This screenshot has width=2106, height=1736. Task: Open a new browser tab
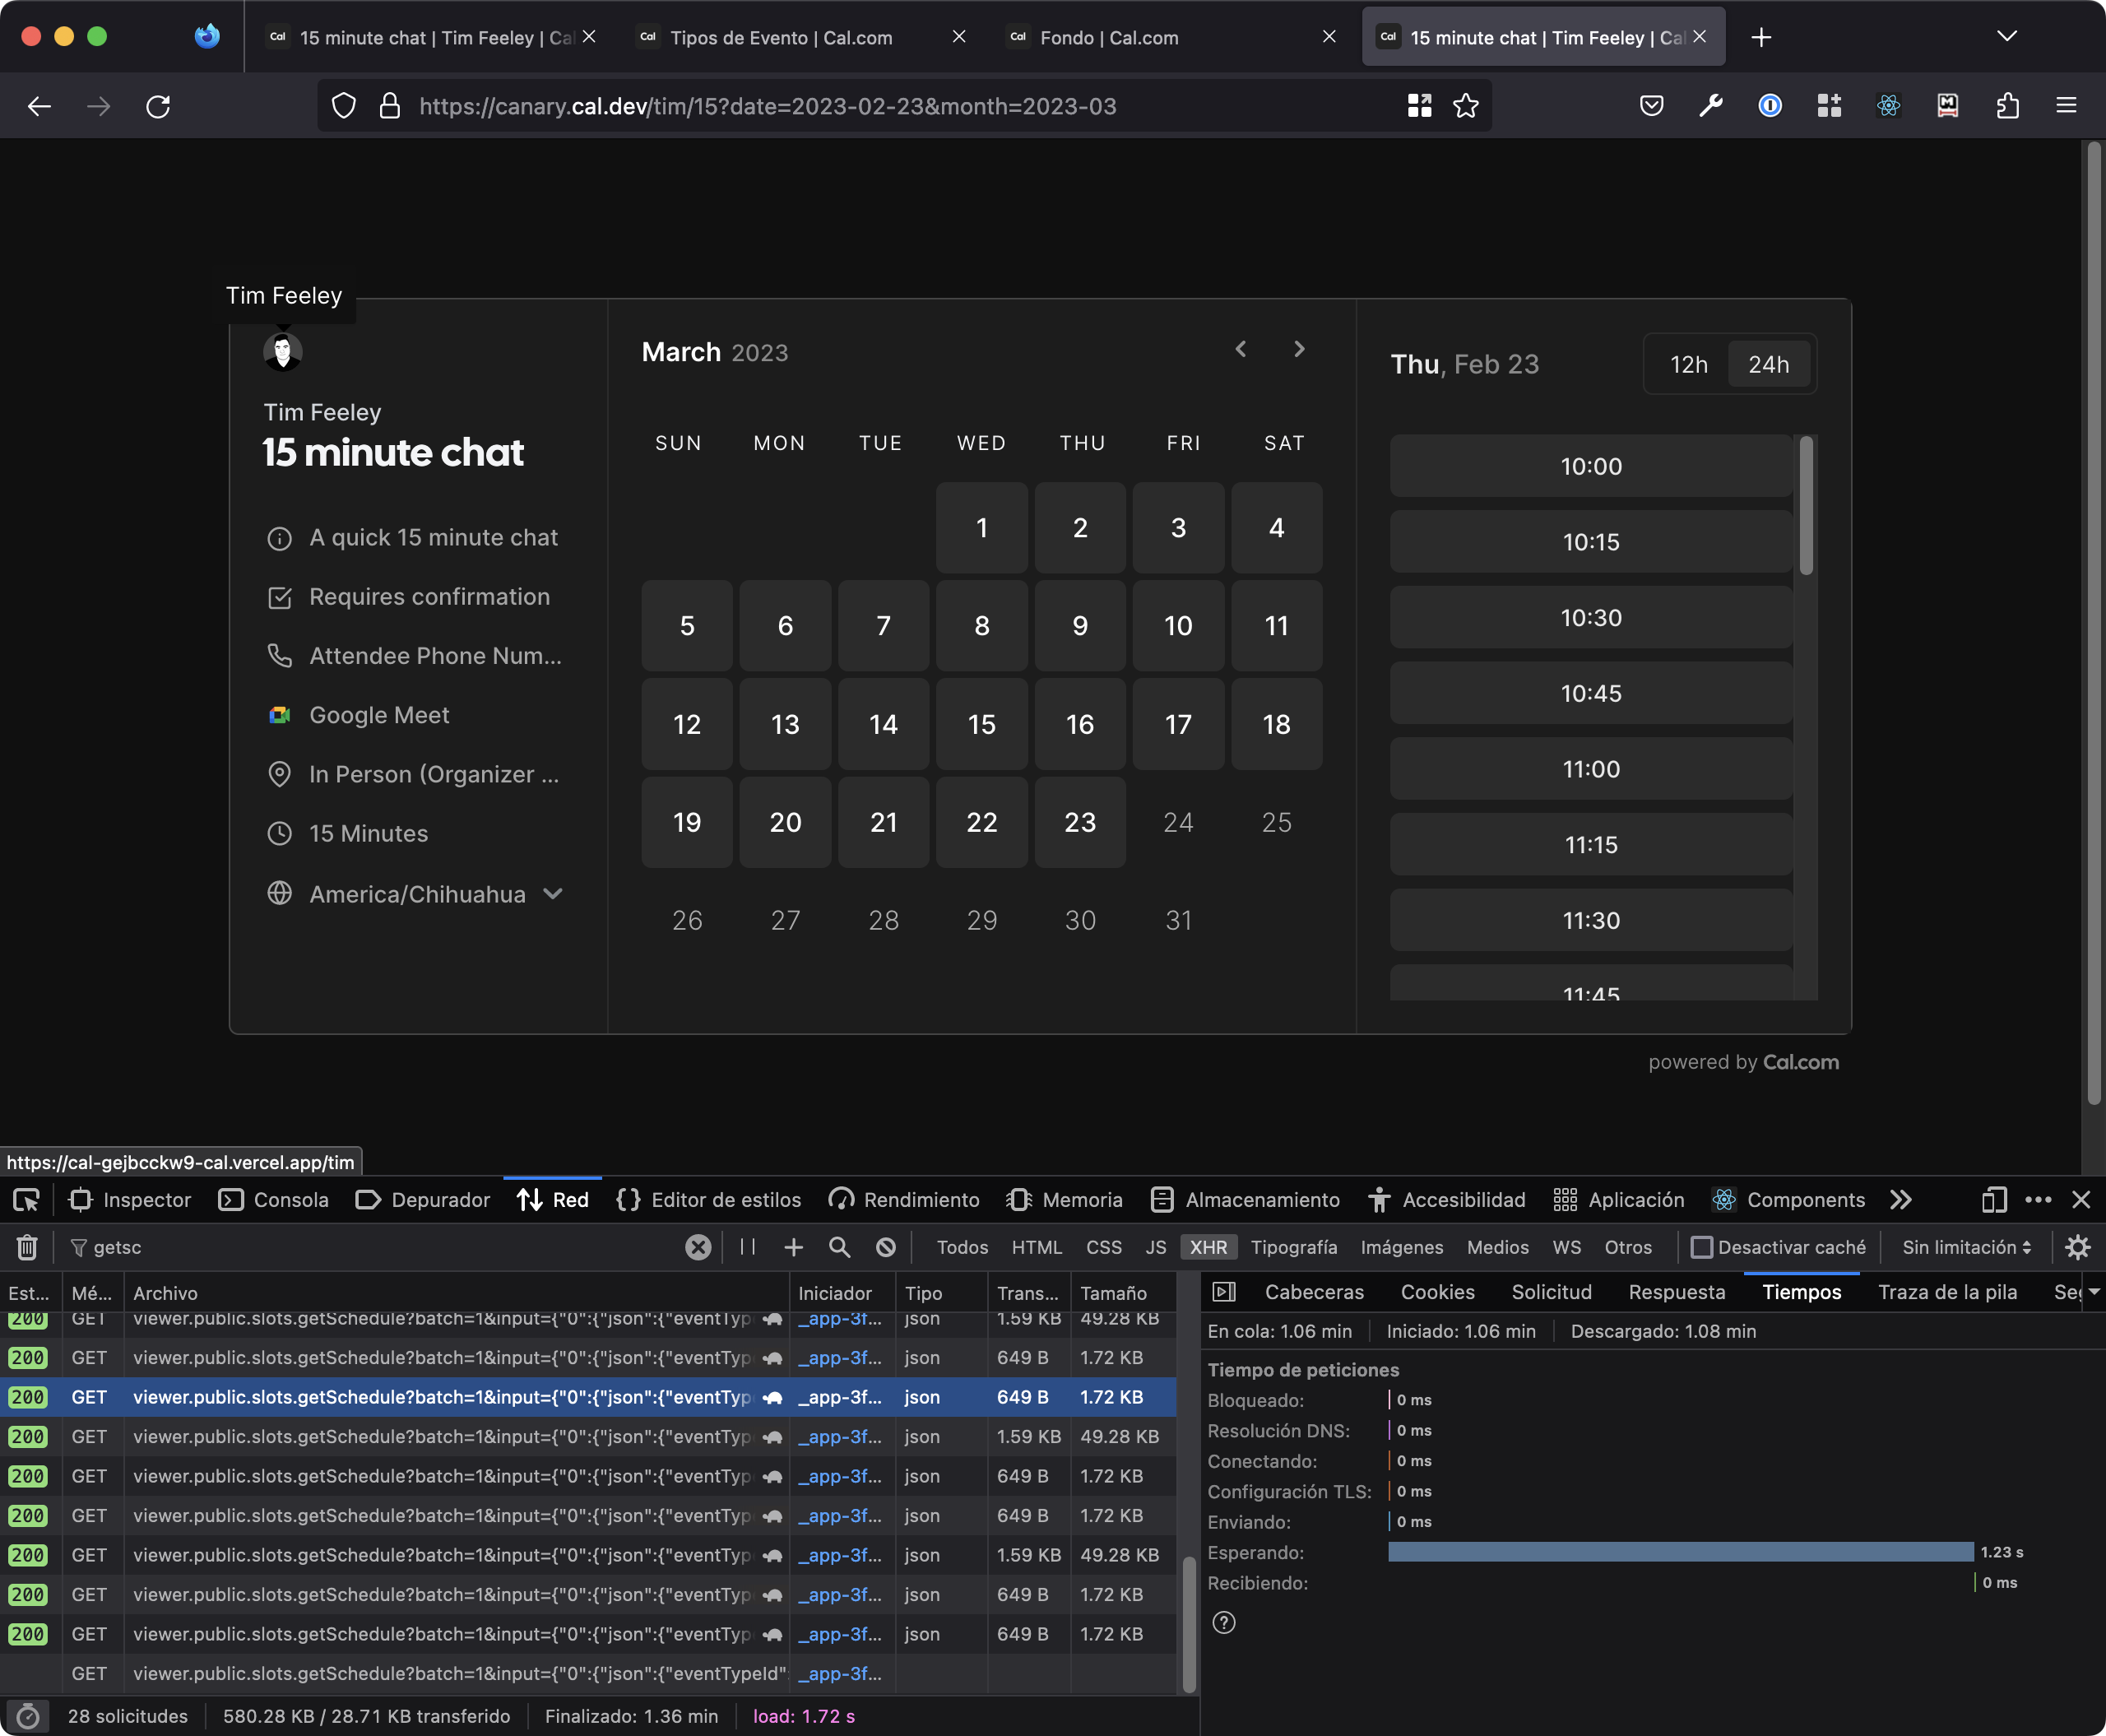1762,37
